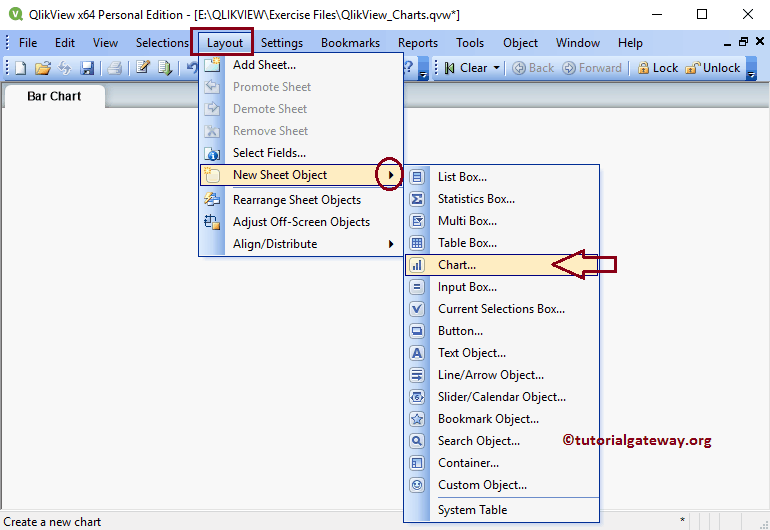Click the Back button
The height and width of the screenshot is (530, 770).
533,68
